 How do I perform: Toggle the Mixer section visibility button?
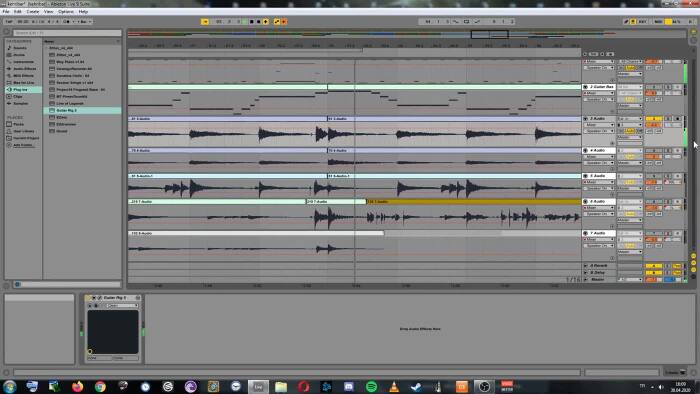[693, 270]
